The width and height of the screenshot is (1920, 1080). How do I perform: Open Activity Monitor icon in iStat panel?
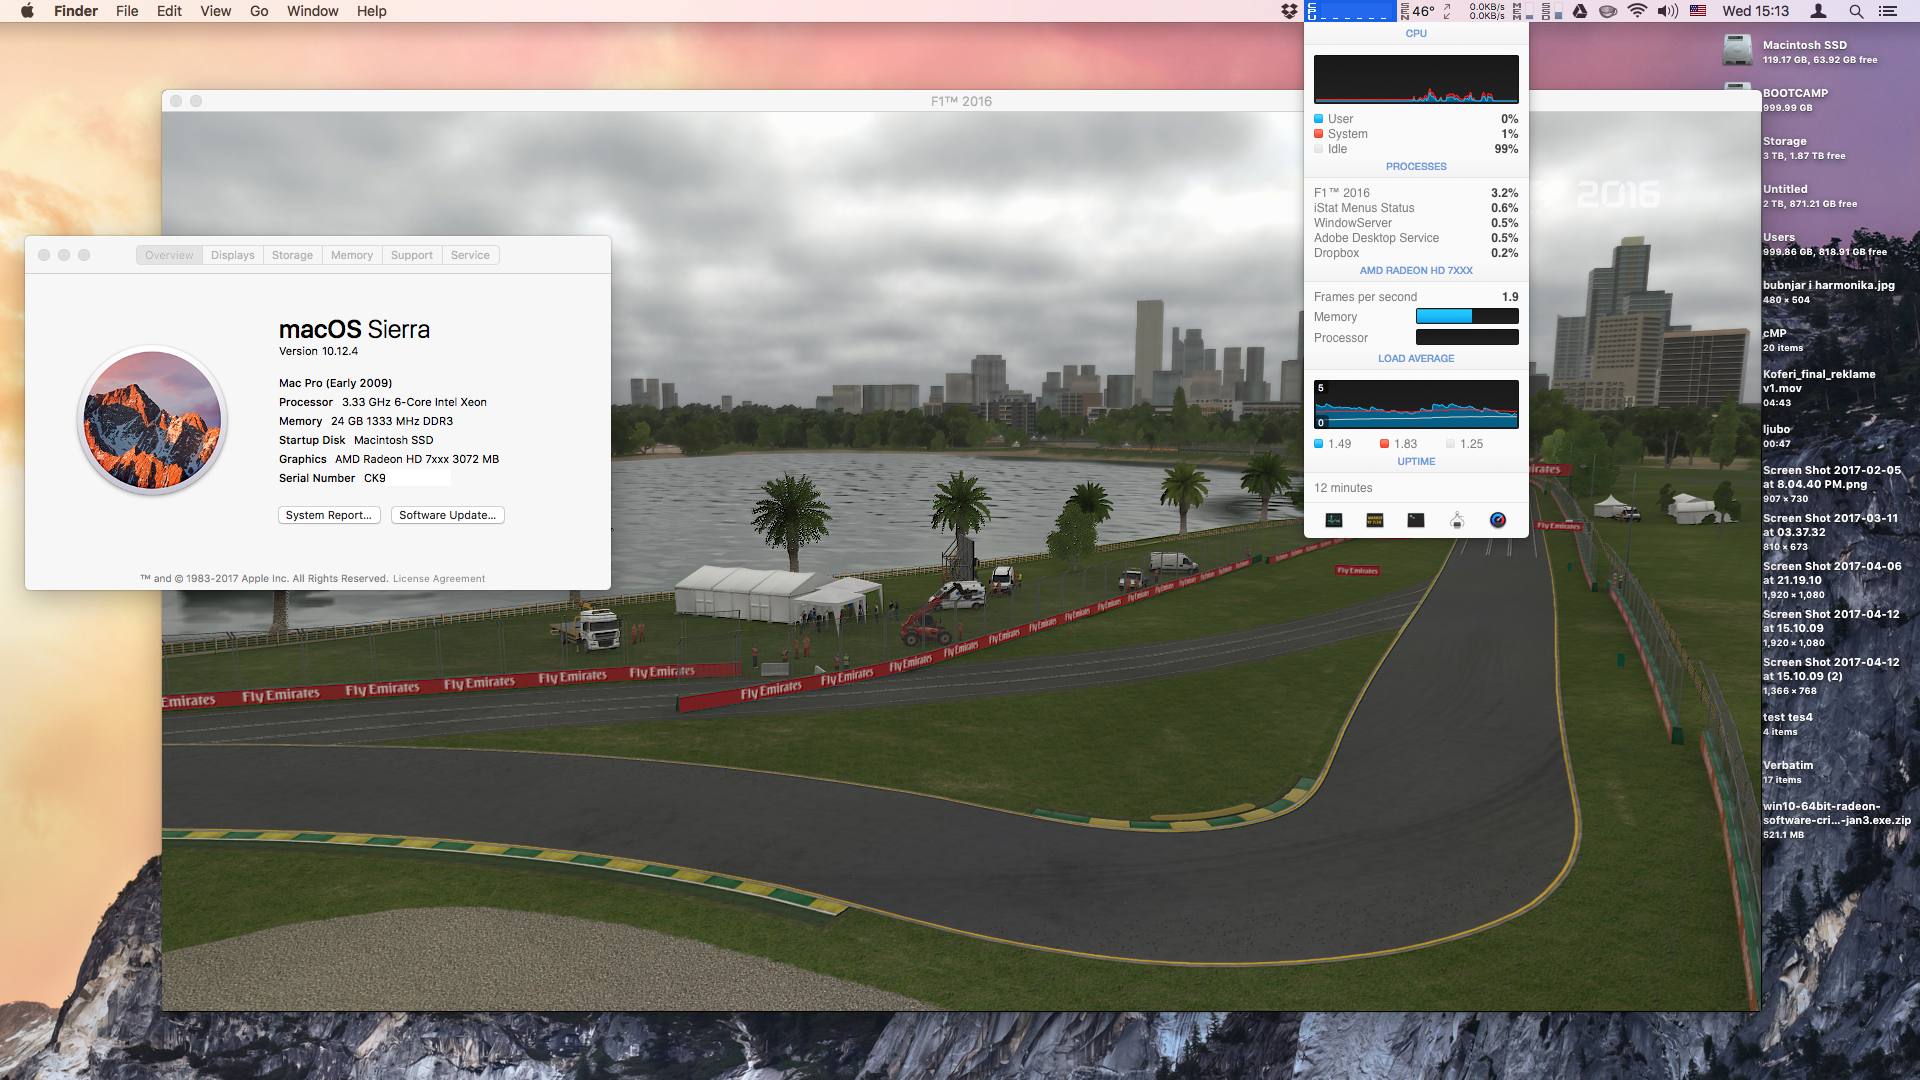(1334, 520)
